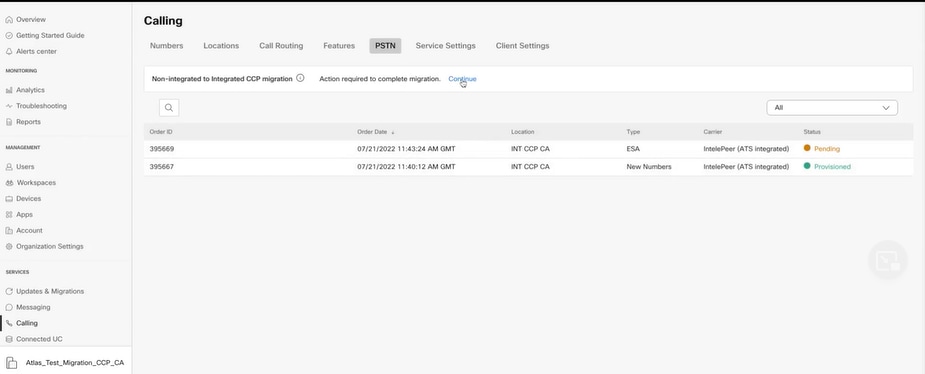
Task: Click Pending status text
Action: (x=827, y=149)
